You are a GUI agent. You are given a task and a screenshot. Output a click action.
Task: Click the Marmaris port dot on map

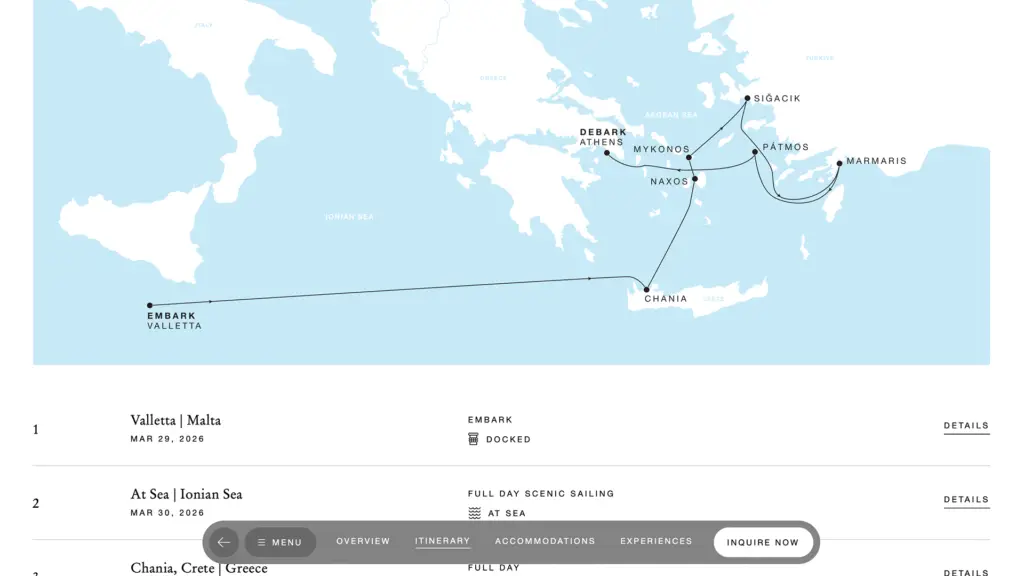tap(840, 163)
